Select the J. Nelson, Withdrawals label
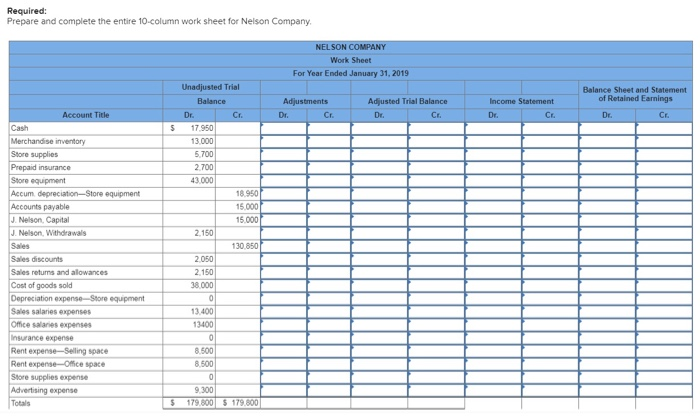Viewport: 700px width, 416px height. click(49, 233)
